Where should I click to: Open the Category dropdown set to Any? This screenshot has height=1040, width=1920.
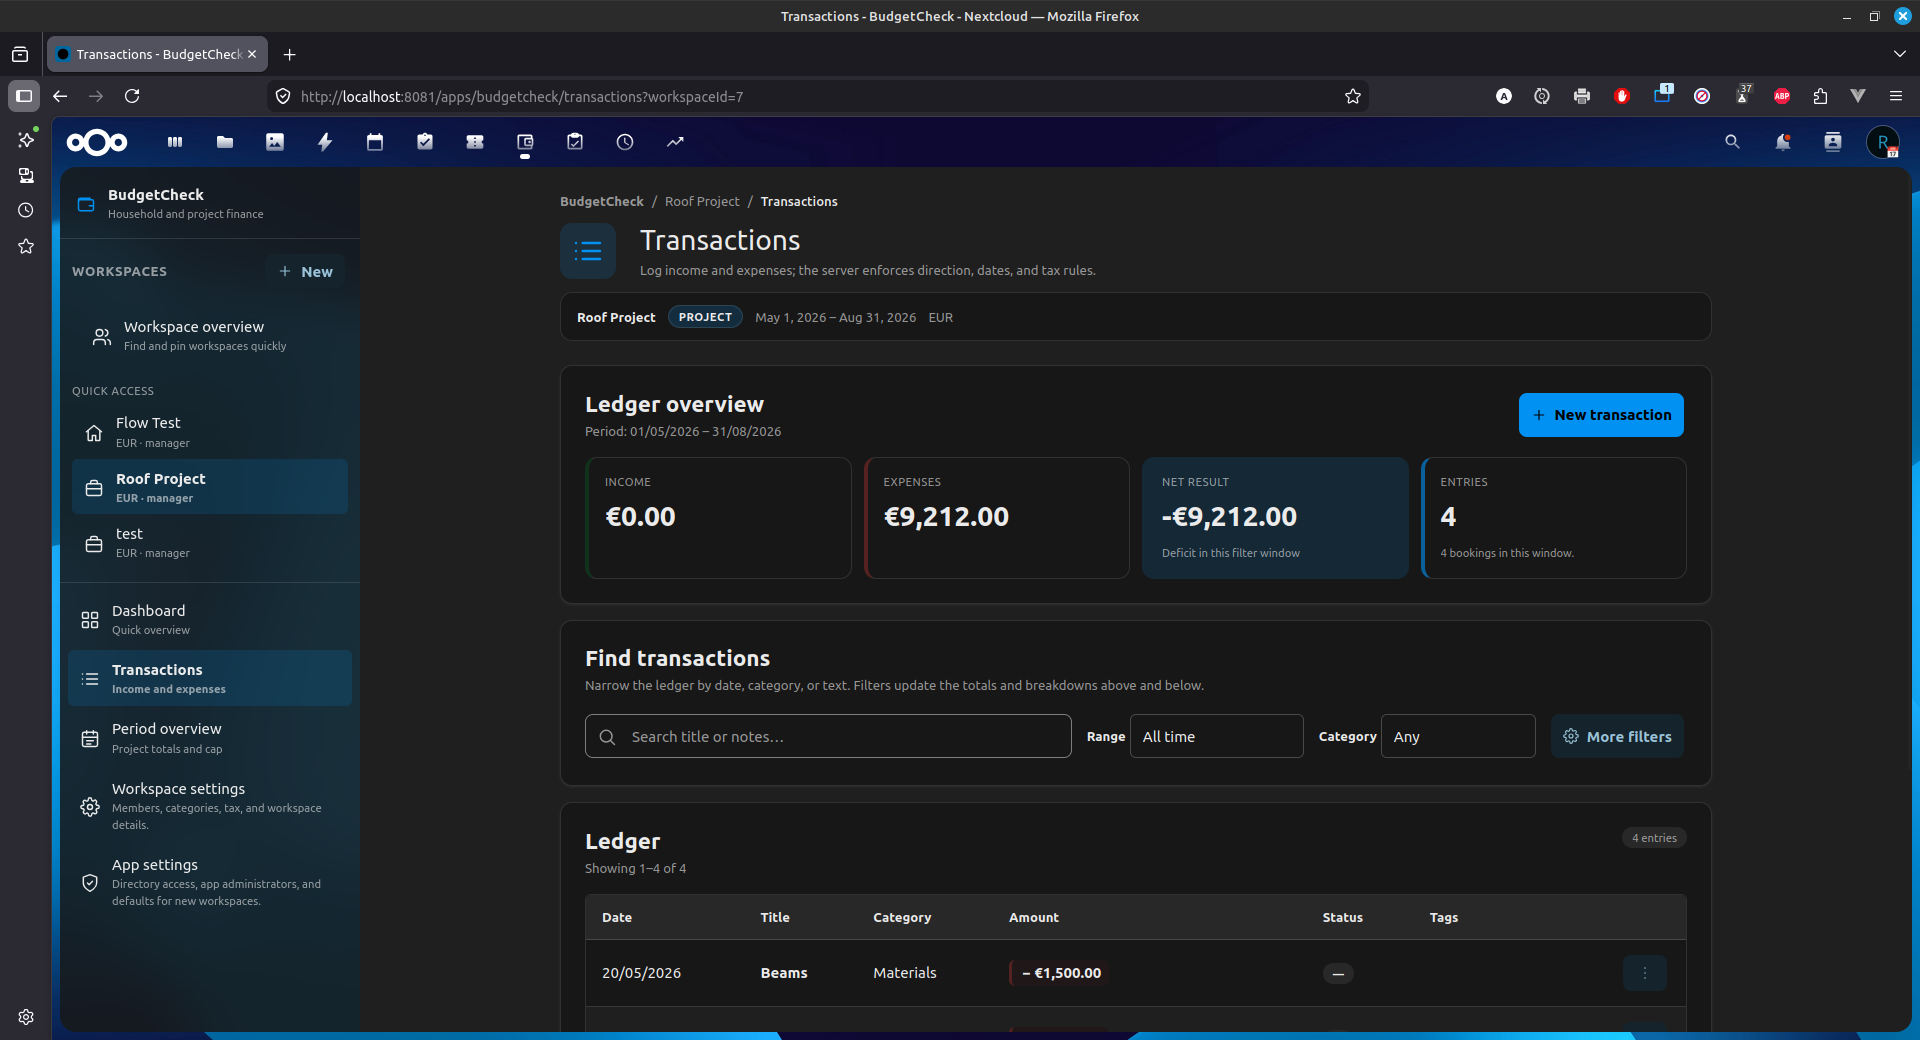(x=1458, y=736)
